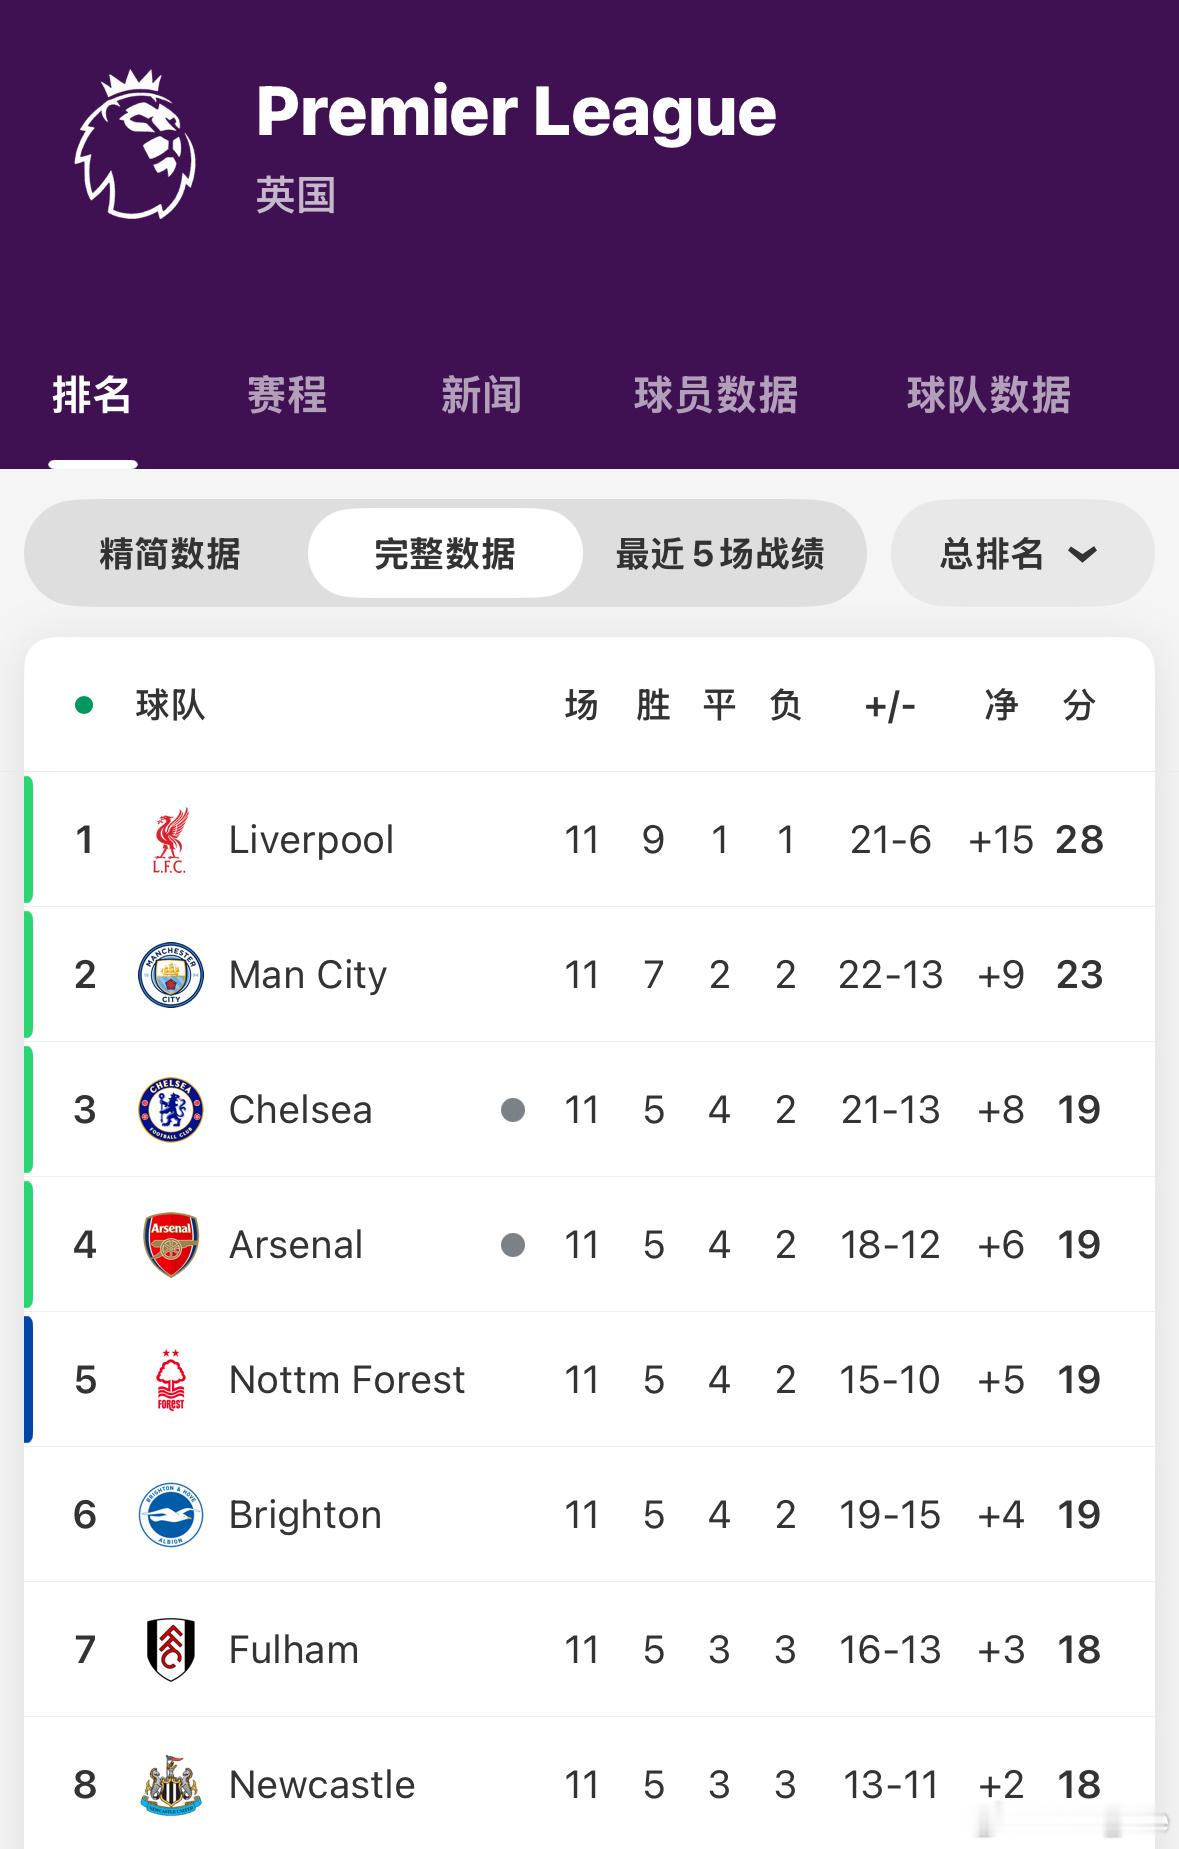This screenshot has height=1849, width=1179.
Task: Switch to the 赛程 tab
Action: pos(287,395)
